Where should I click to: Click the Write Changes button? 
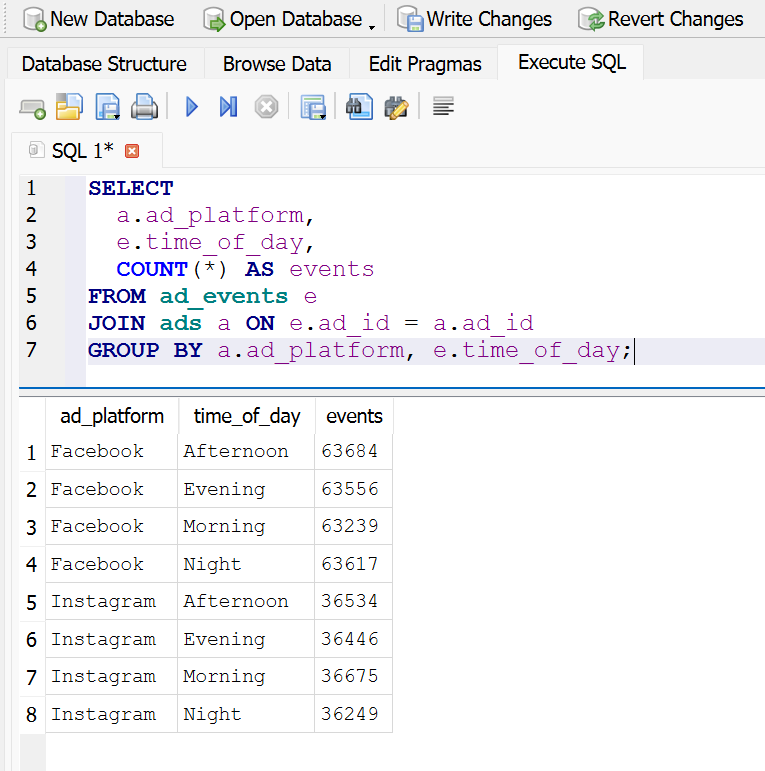[x=475, y=19]
